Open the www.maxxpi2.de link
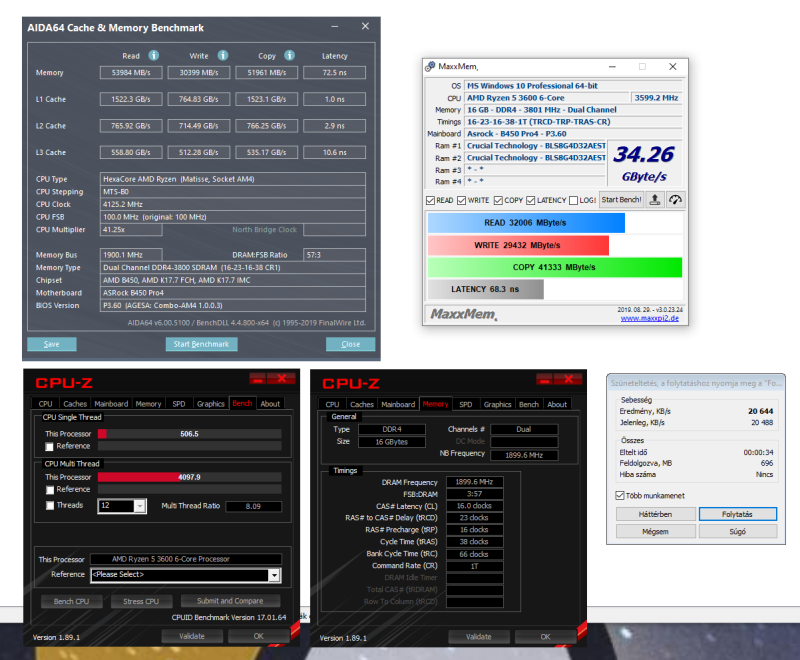The height and width of the screenshot is (660, 800). click(649, 318)
